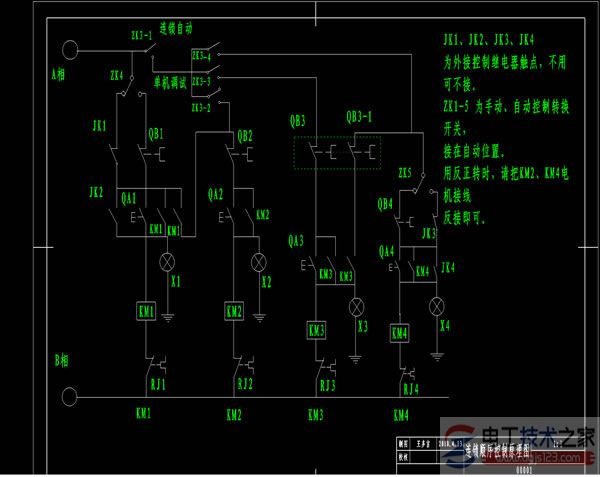Screen dimensions: 600x477
Task: Click the X4 lamp label
Action: coord(445,326)
